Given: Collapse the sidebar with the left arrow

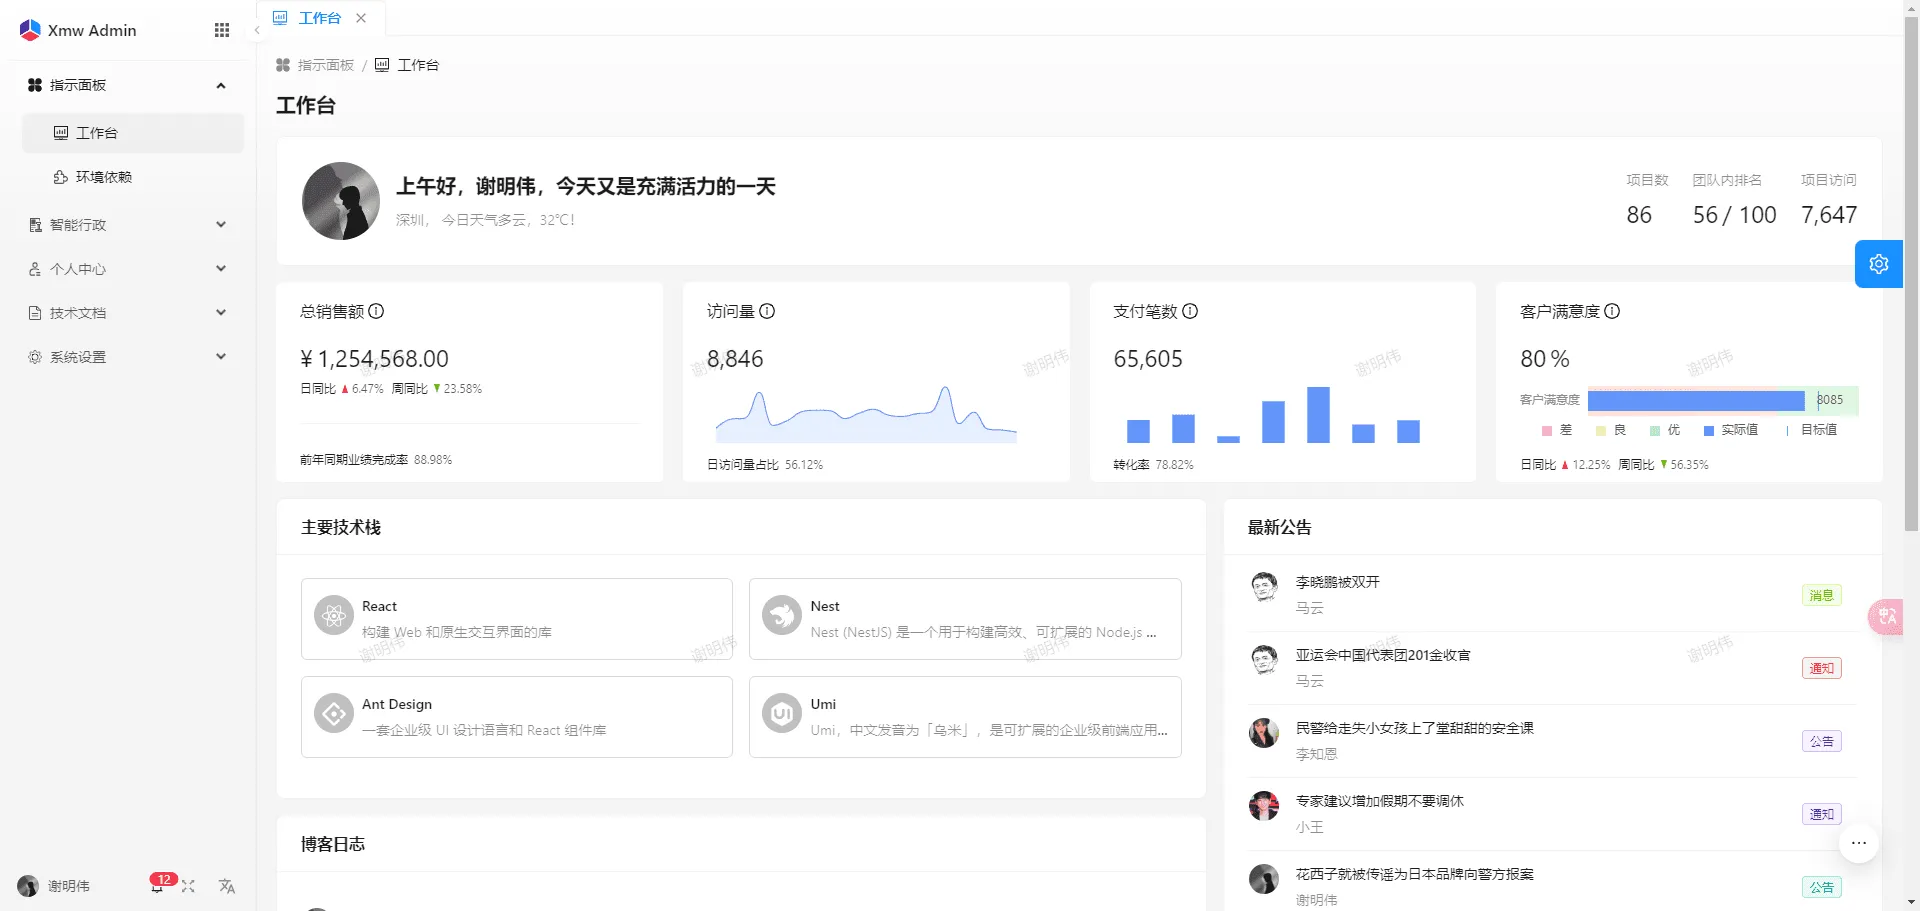Looking at the screenshot, I should pos(257,30).
